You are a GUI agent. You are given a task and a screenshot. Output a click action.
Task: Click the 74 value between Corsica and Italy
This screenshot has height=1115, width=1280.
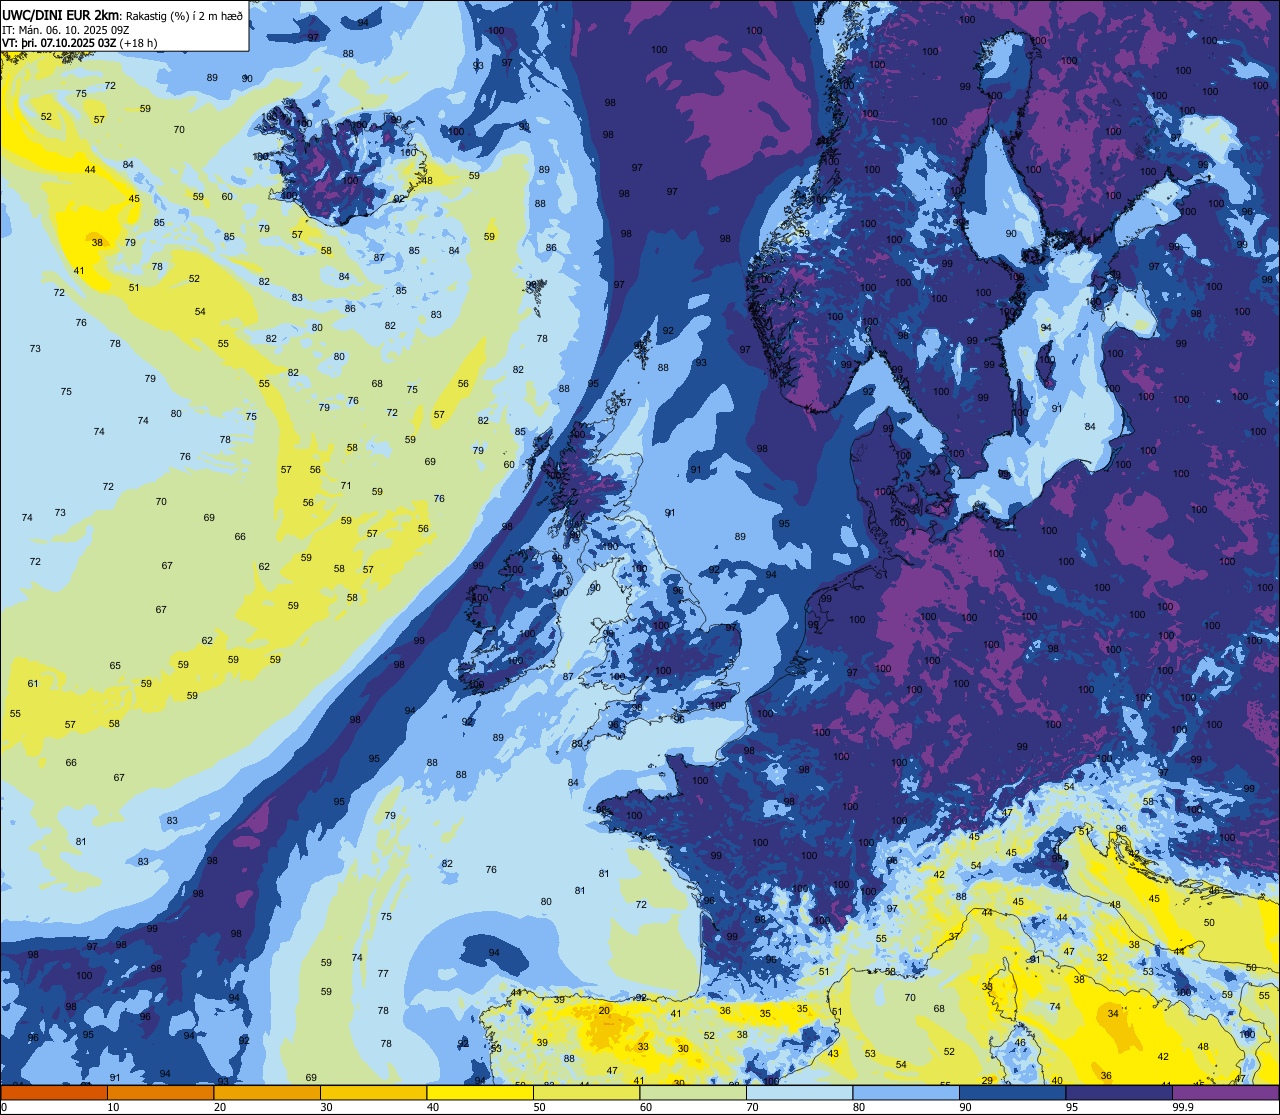pos(1055,1006)
